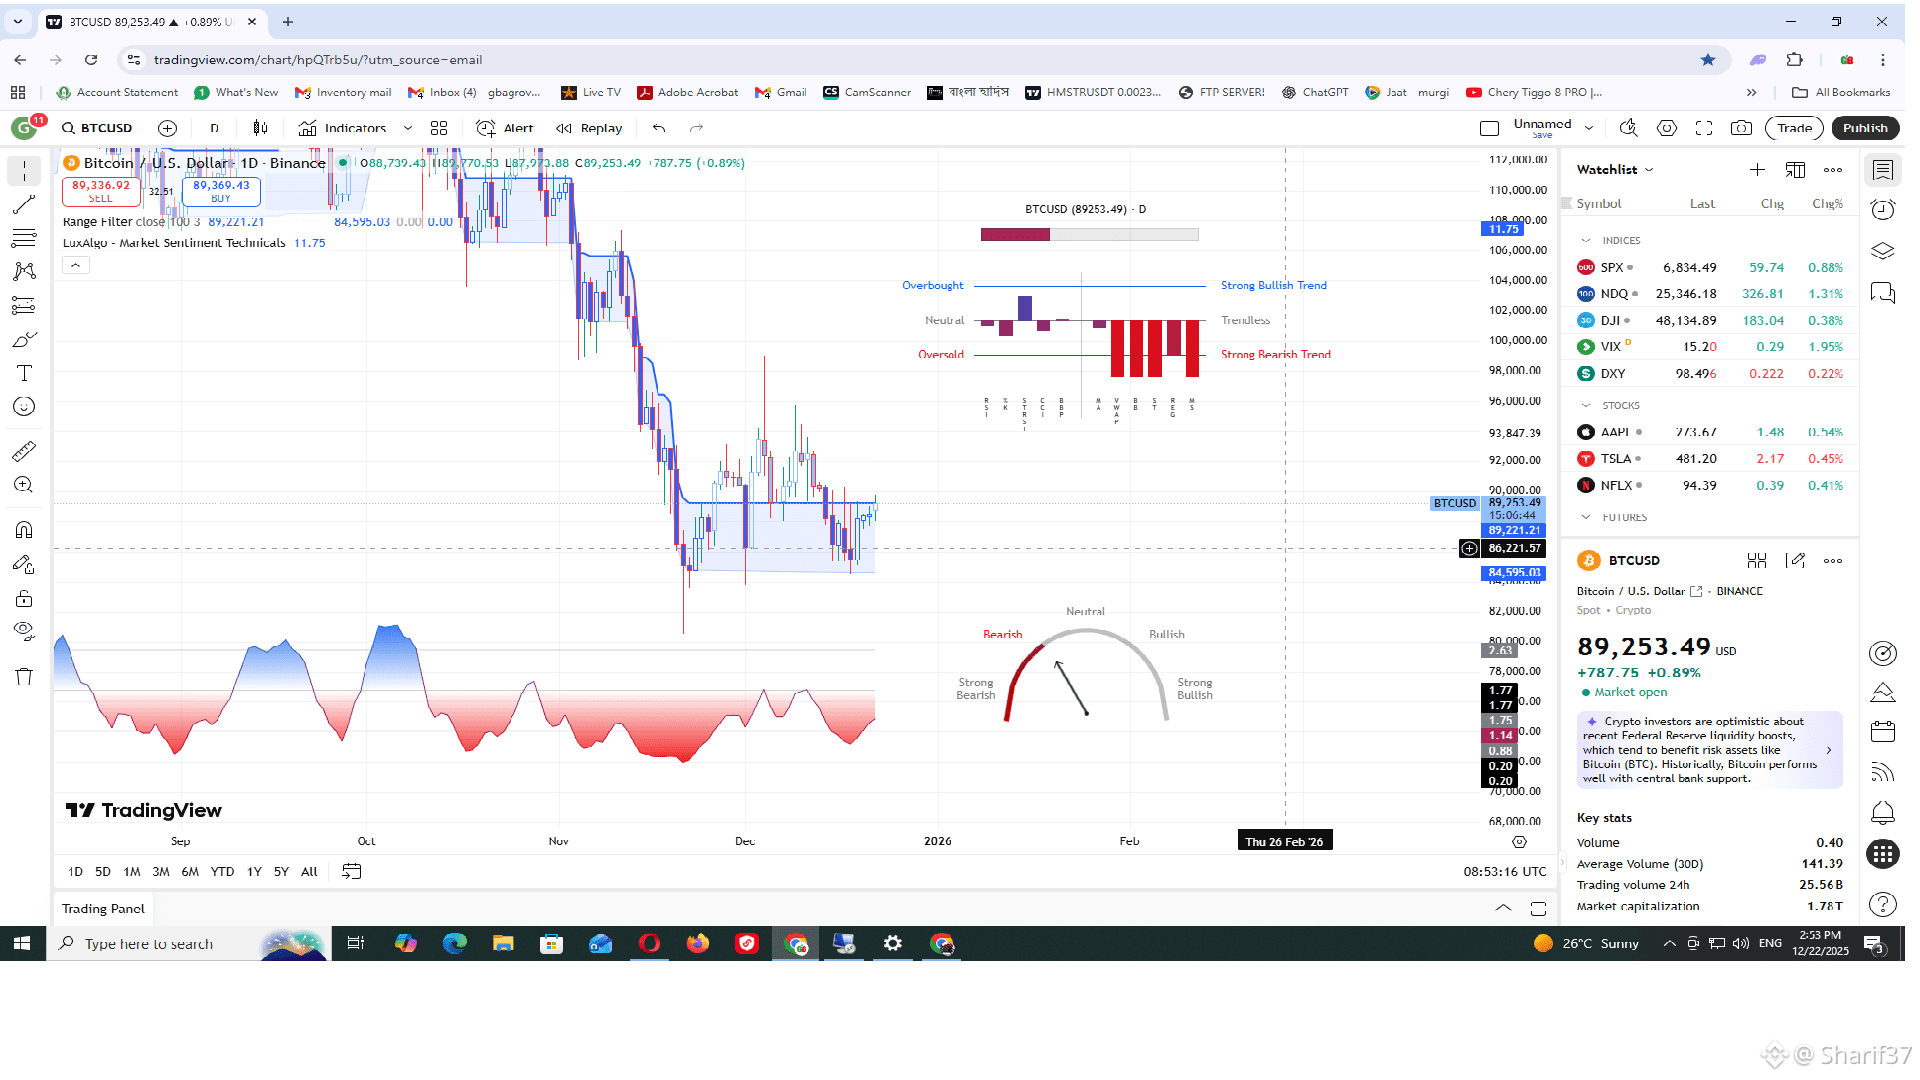Image resolution: width=1920 pixels, height=1080 pixels.
Task: Start bar Replay mode
Action: point(589,128)
